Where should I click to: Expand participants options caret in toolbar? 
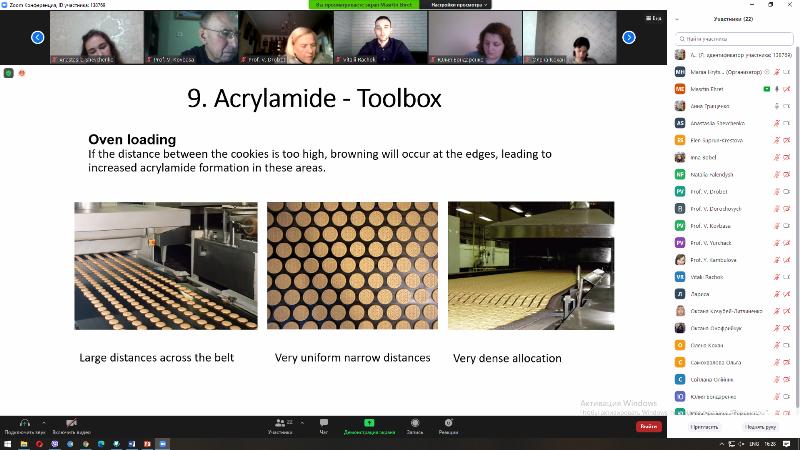coord(302,422)
